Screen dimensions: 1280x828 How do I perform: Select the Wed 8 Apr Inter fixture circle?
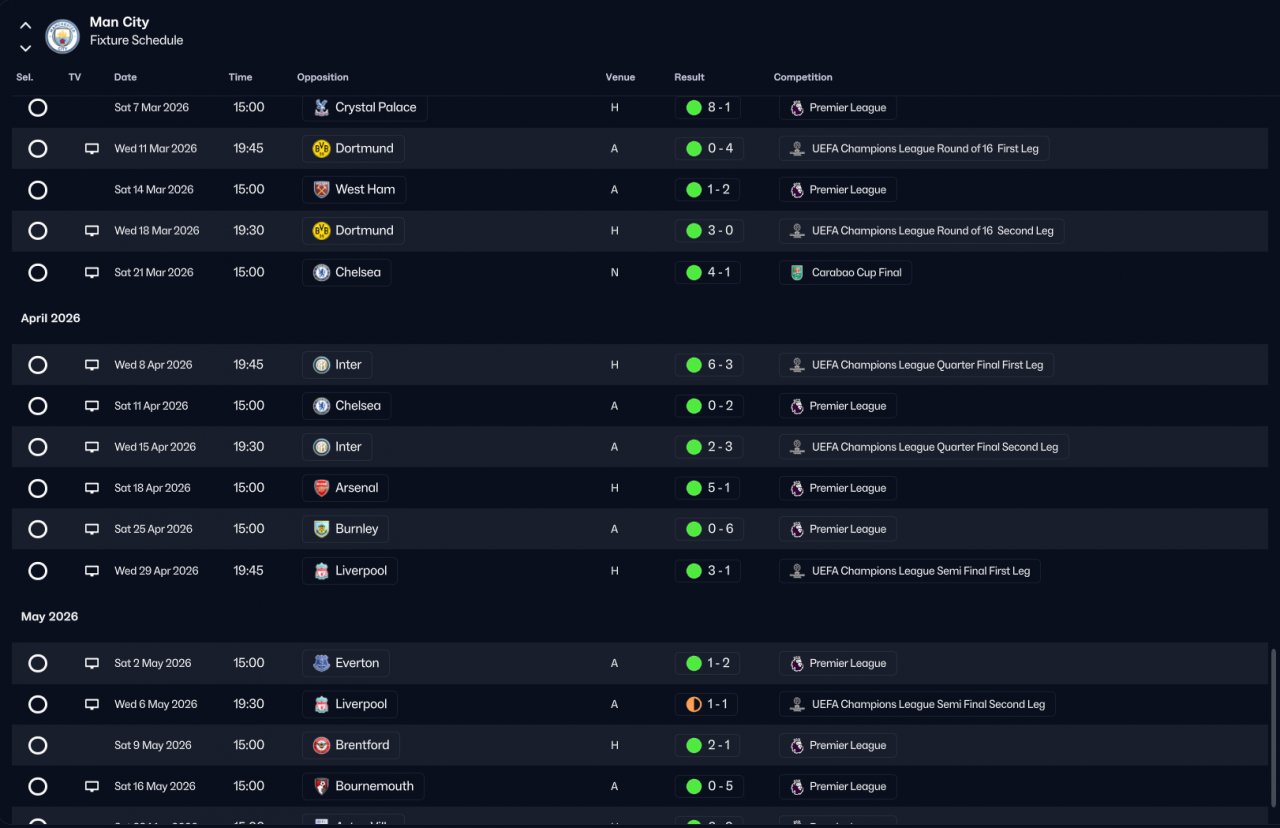(x=38, y=365)
